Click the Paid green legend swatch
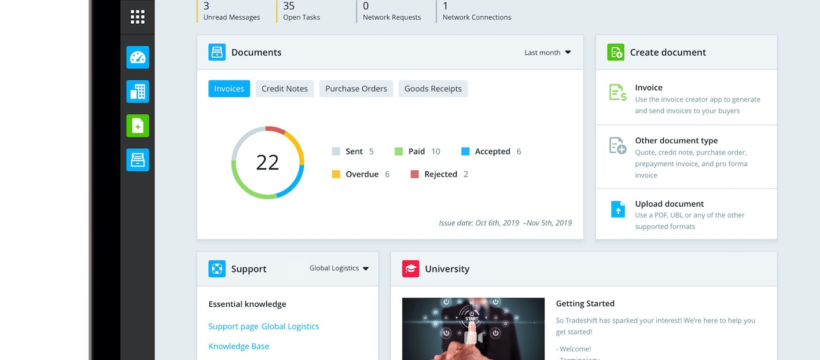Screen dimensions: 820x360 pyautogui.click(x=398, y=152)
